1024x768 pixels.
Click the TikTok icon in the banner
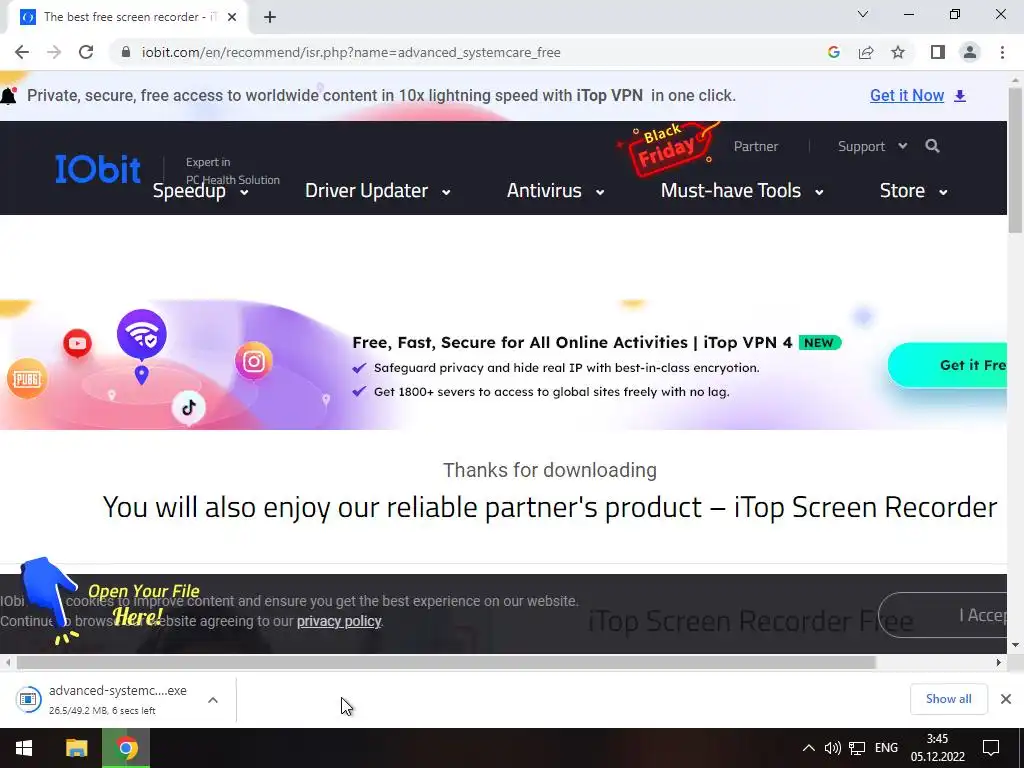coord(189,408)
